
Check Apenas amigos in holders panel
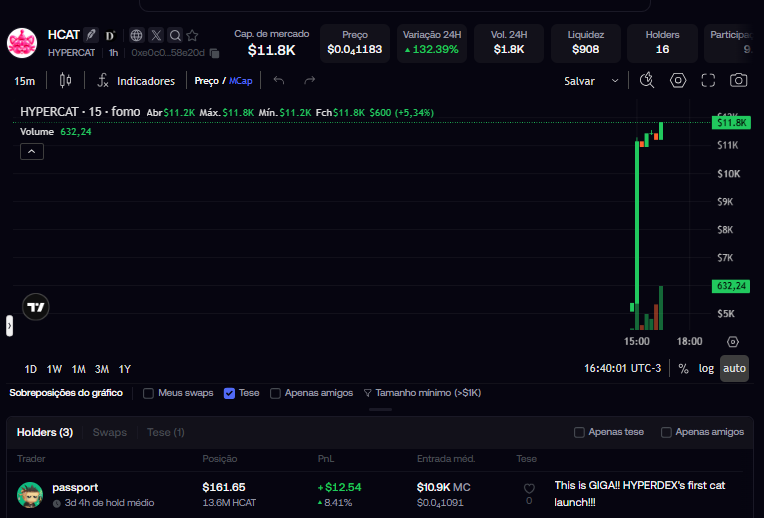pos(666,432)
